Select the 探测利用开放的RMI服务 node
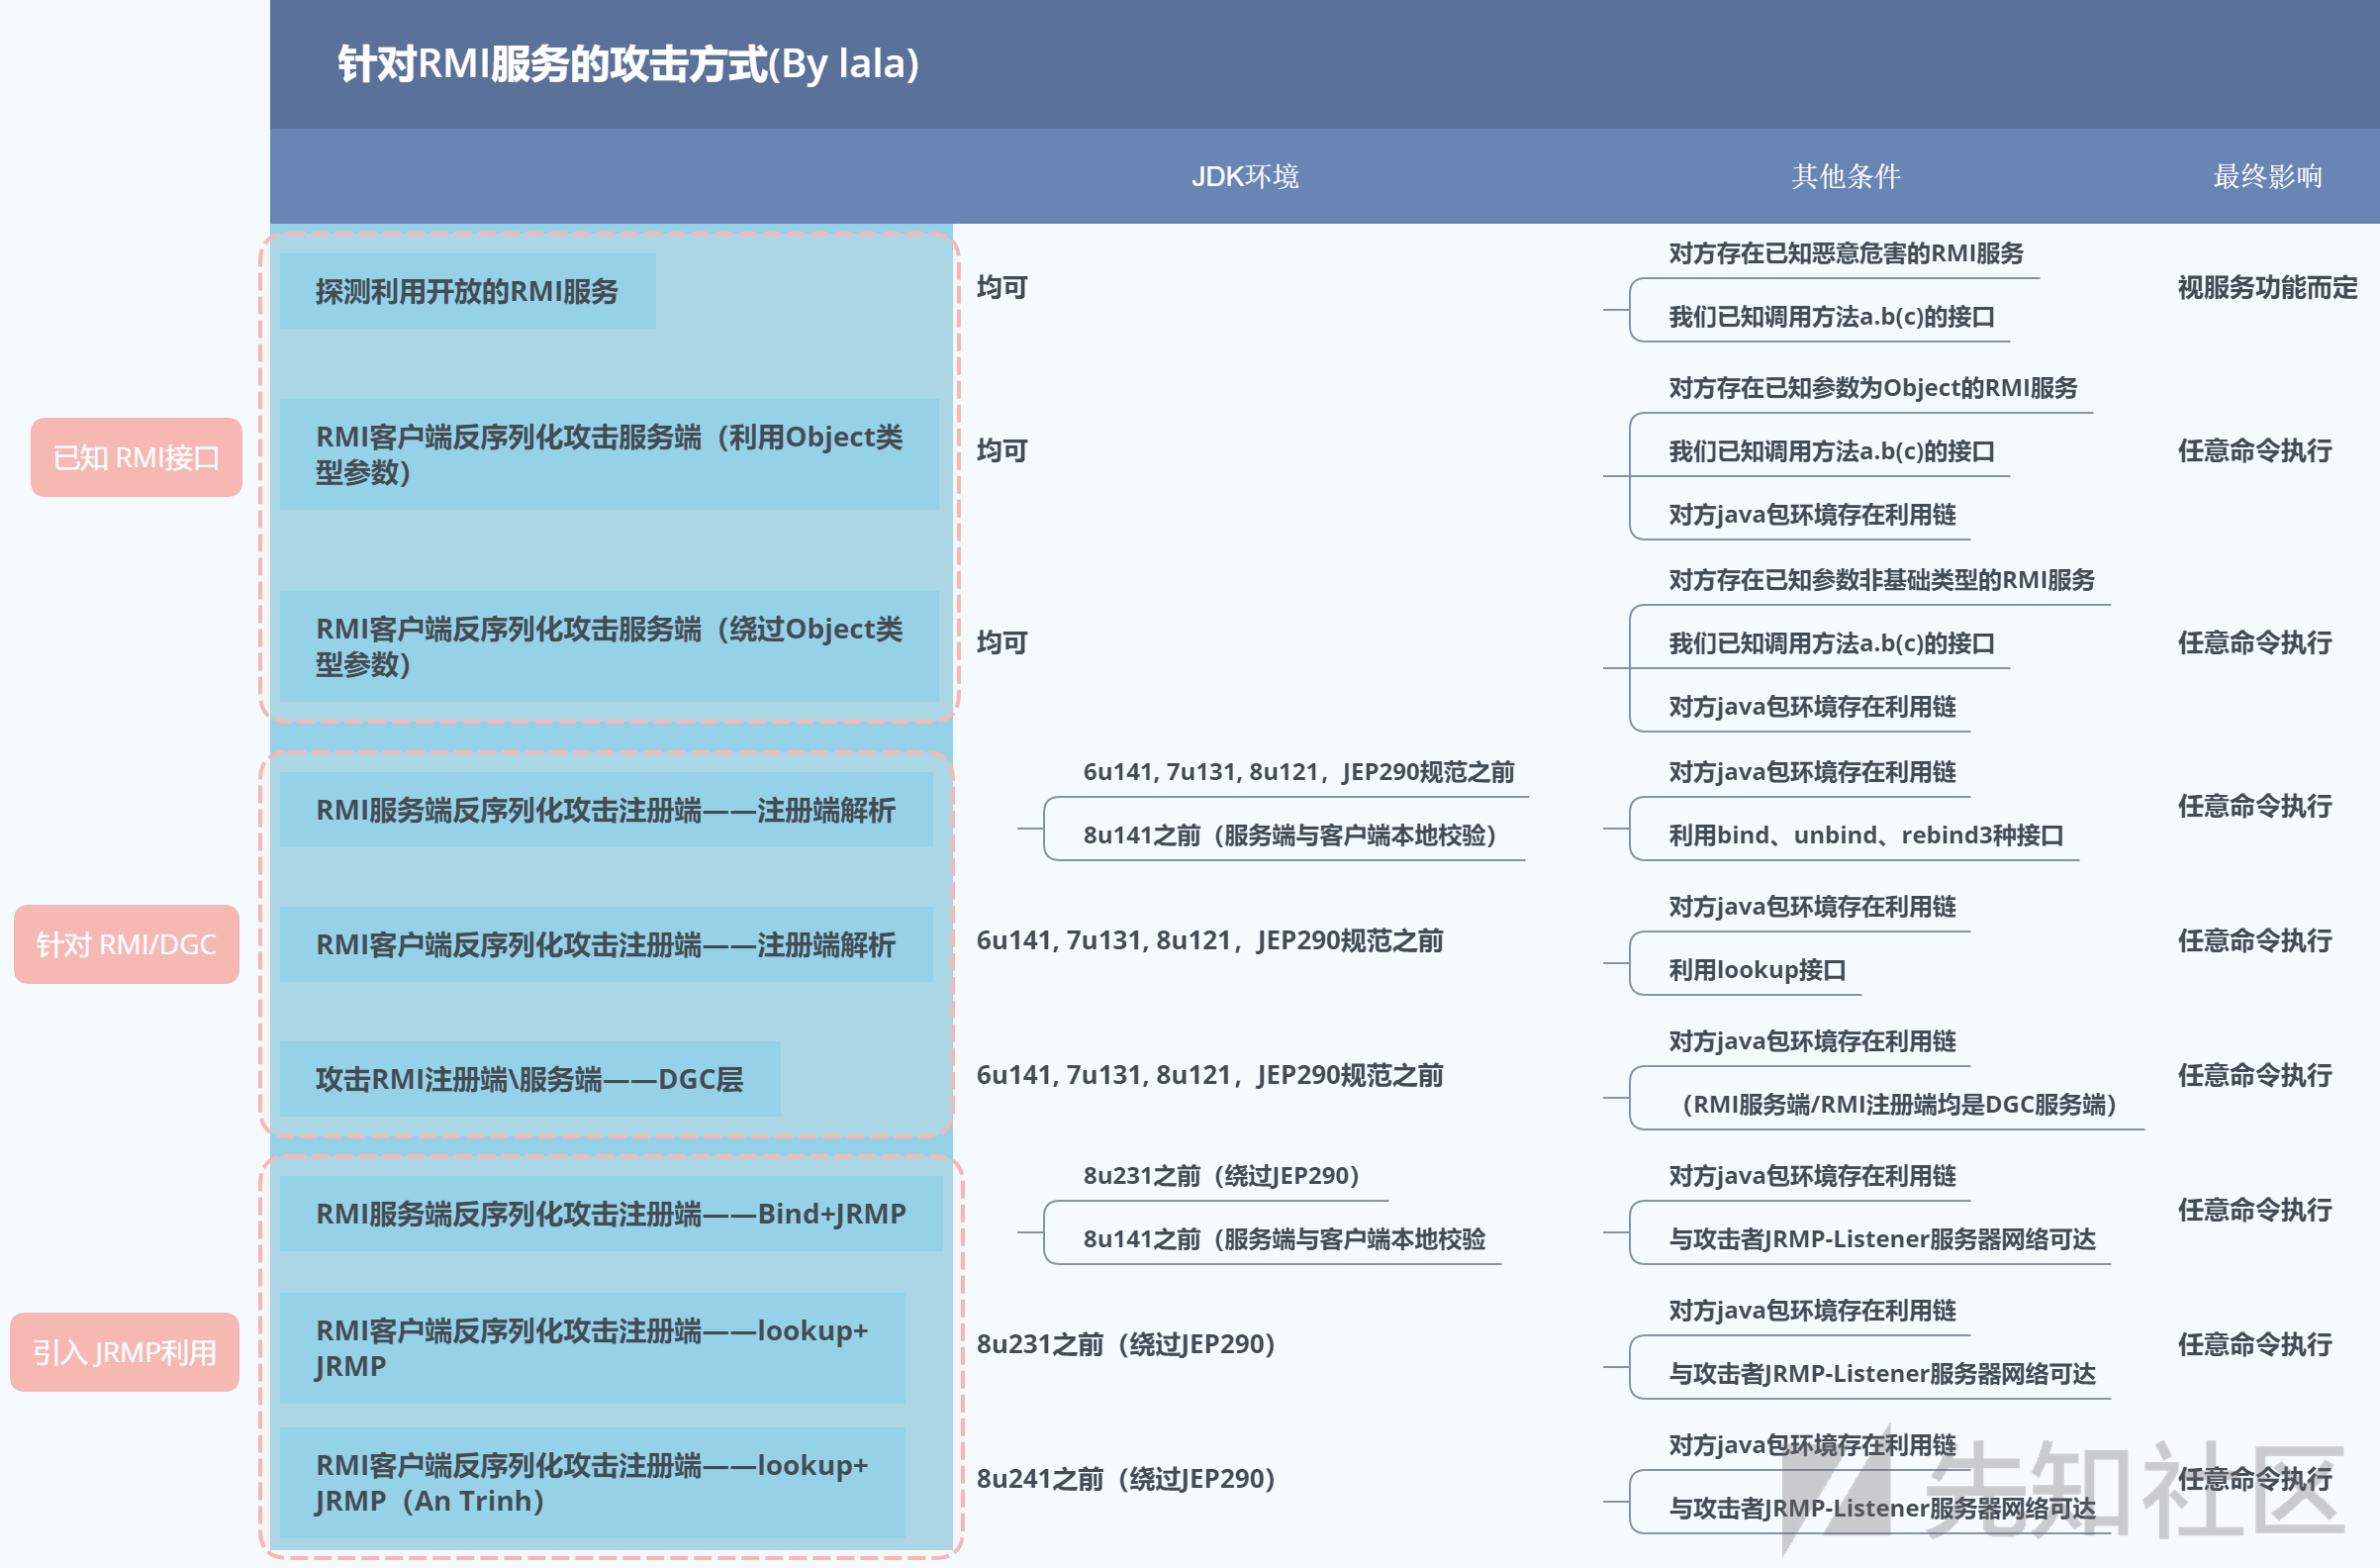Screen dimensions: 2380x1568 pos(467,291)
